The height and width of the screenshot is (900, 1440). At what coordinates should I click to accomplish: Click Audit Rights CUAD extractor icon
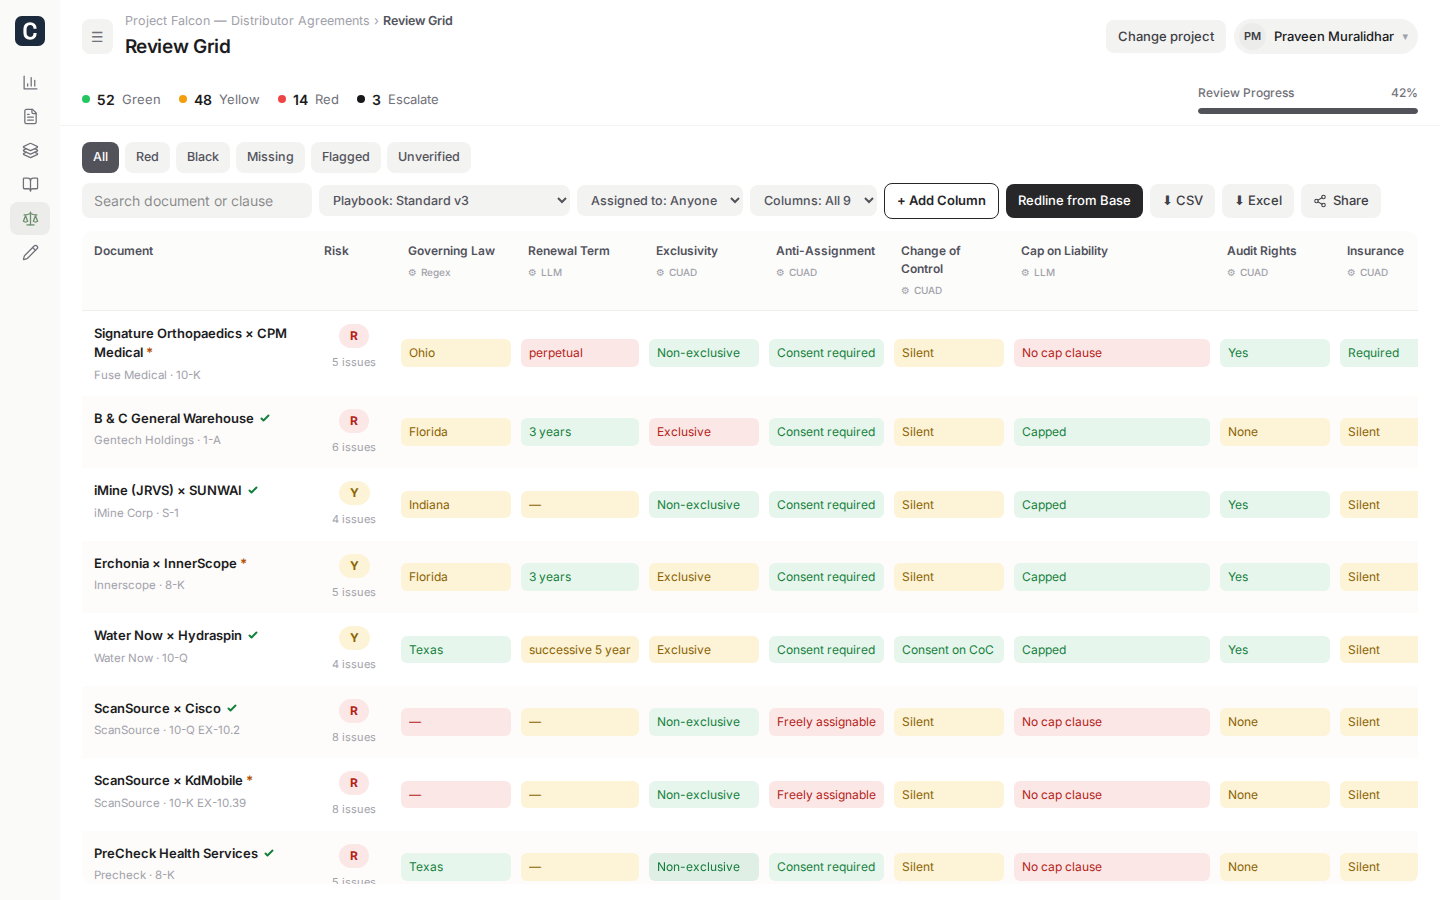pos(1231,273)
